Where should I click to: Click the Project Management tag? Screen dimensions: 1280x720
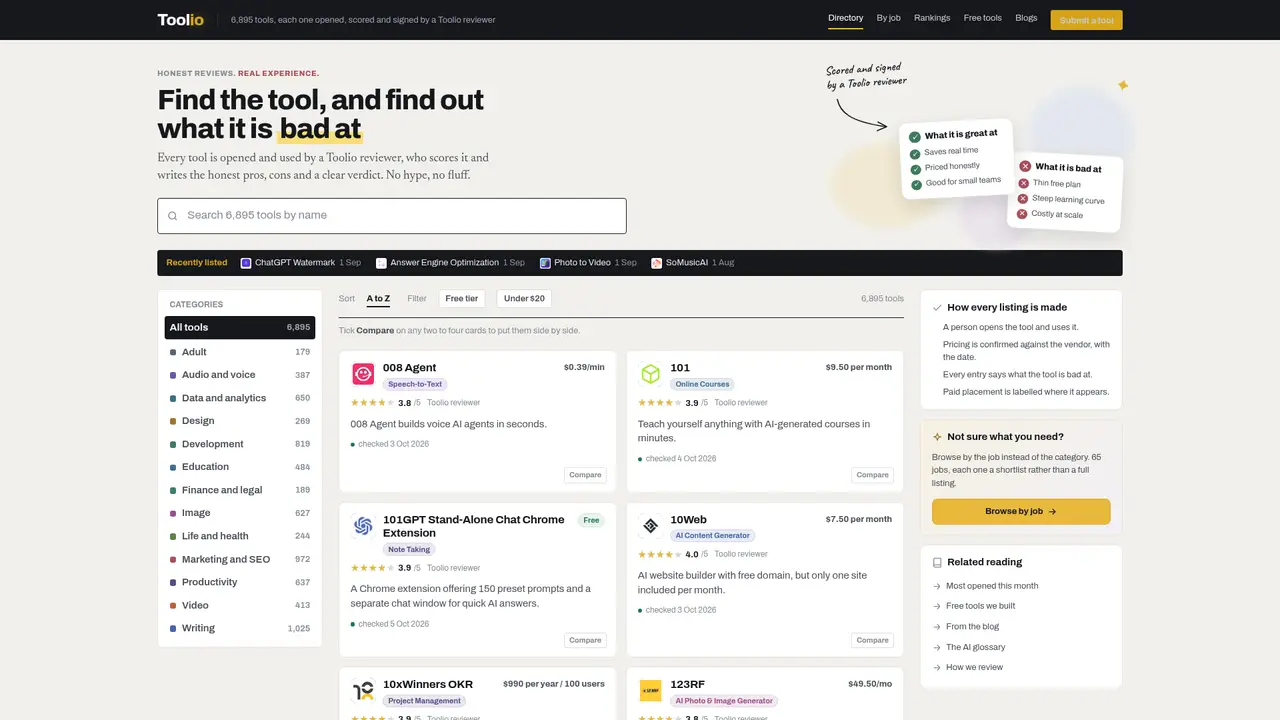(x=424, y=701)
